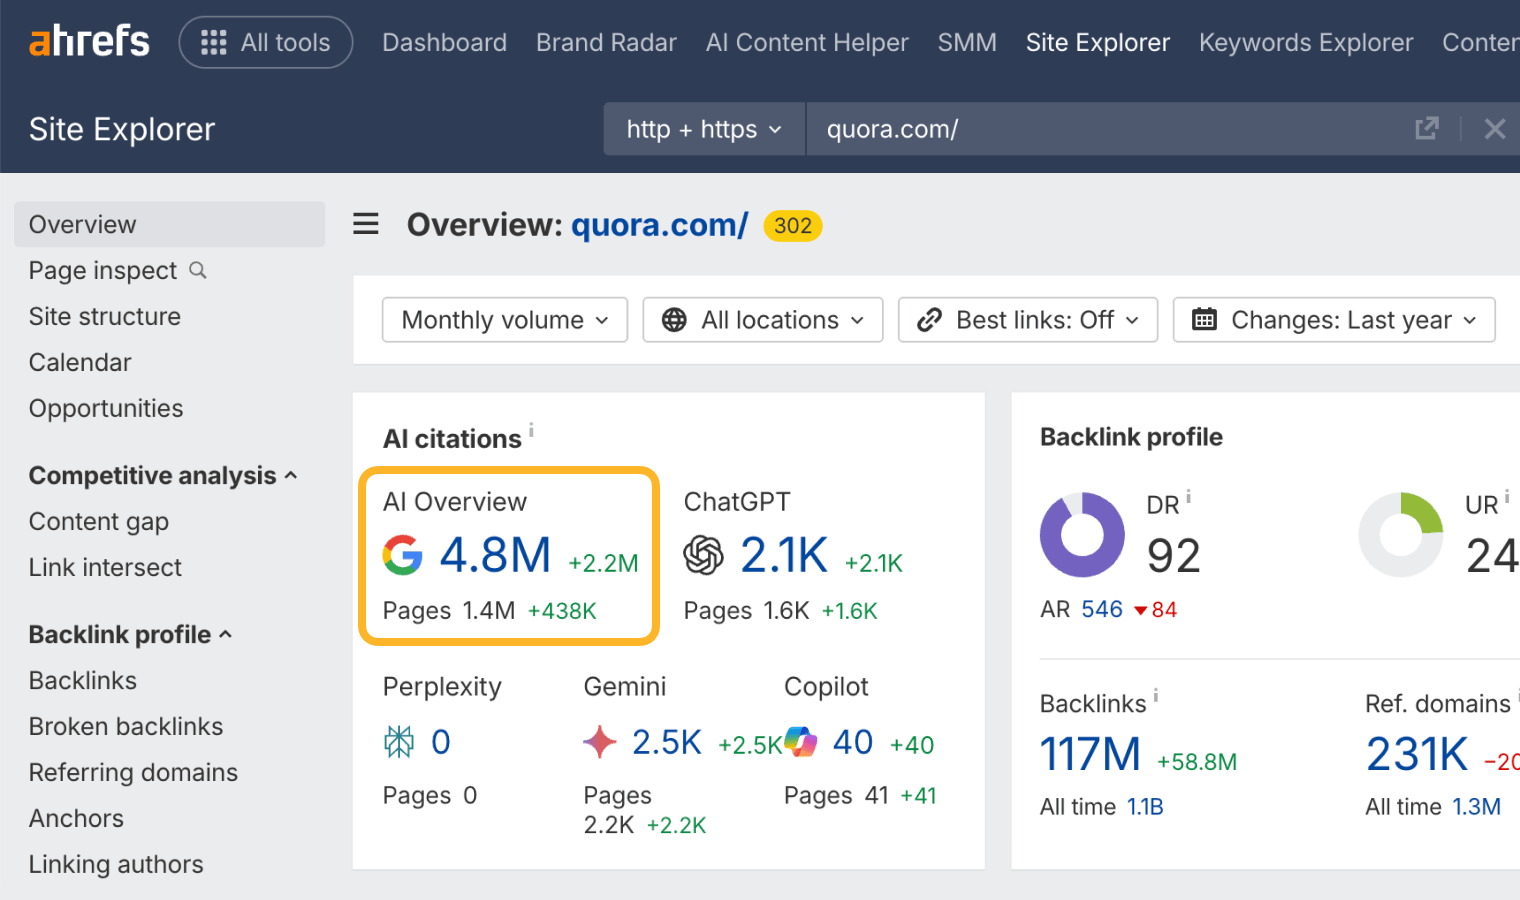Open the Changes: Last year dropdown
Viewport: 1520px width, 900px height.
coord(1334,320)
